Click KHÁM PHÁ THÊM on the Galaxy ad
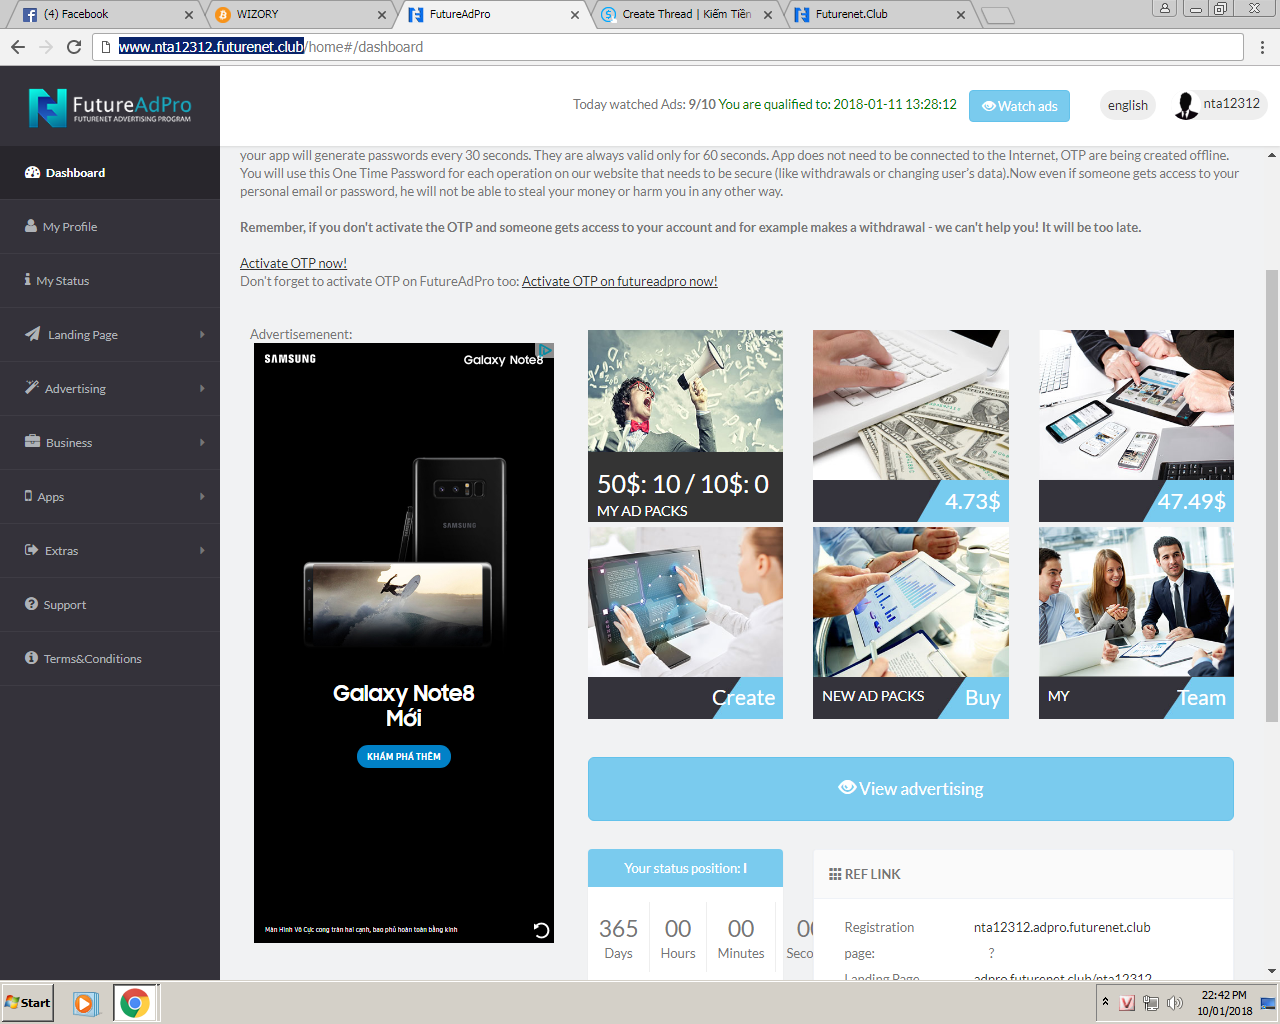Viewport: 1280px width, 1024px height. 404,756
